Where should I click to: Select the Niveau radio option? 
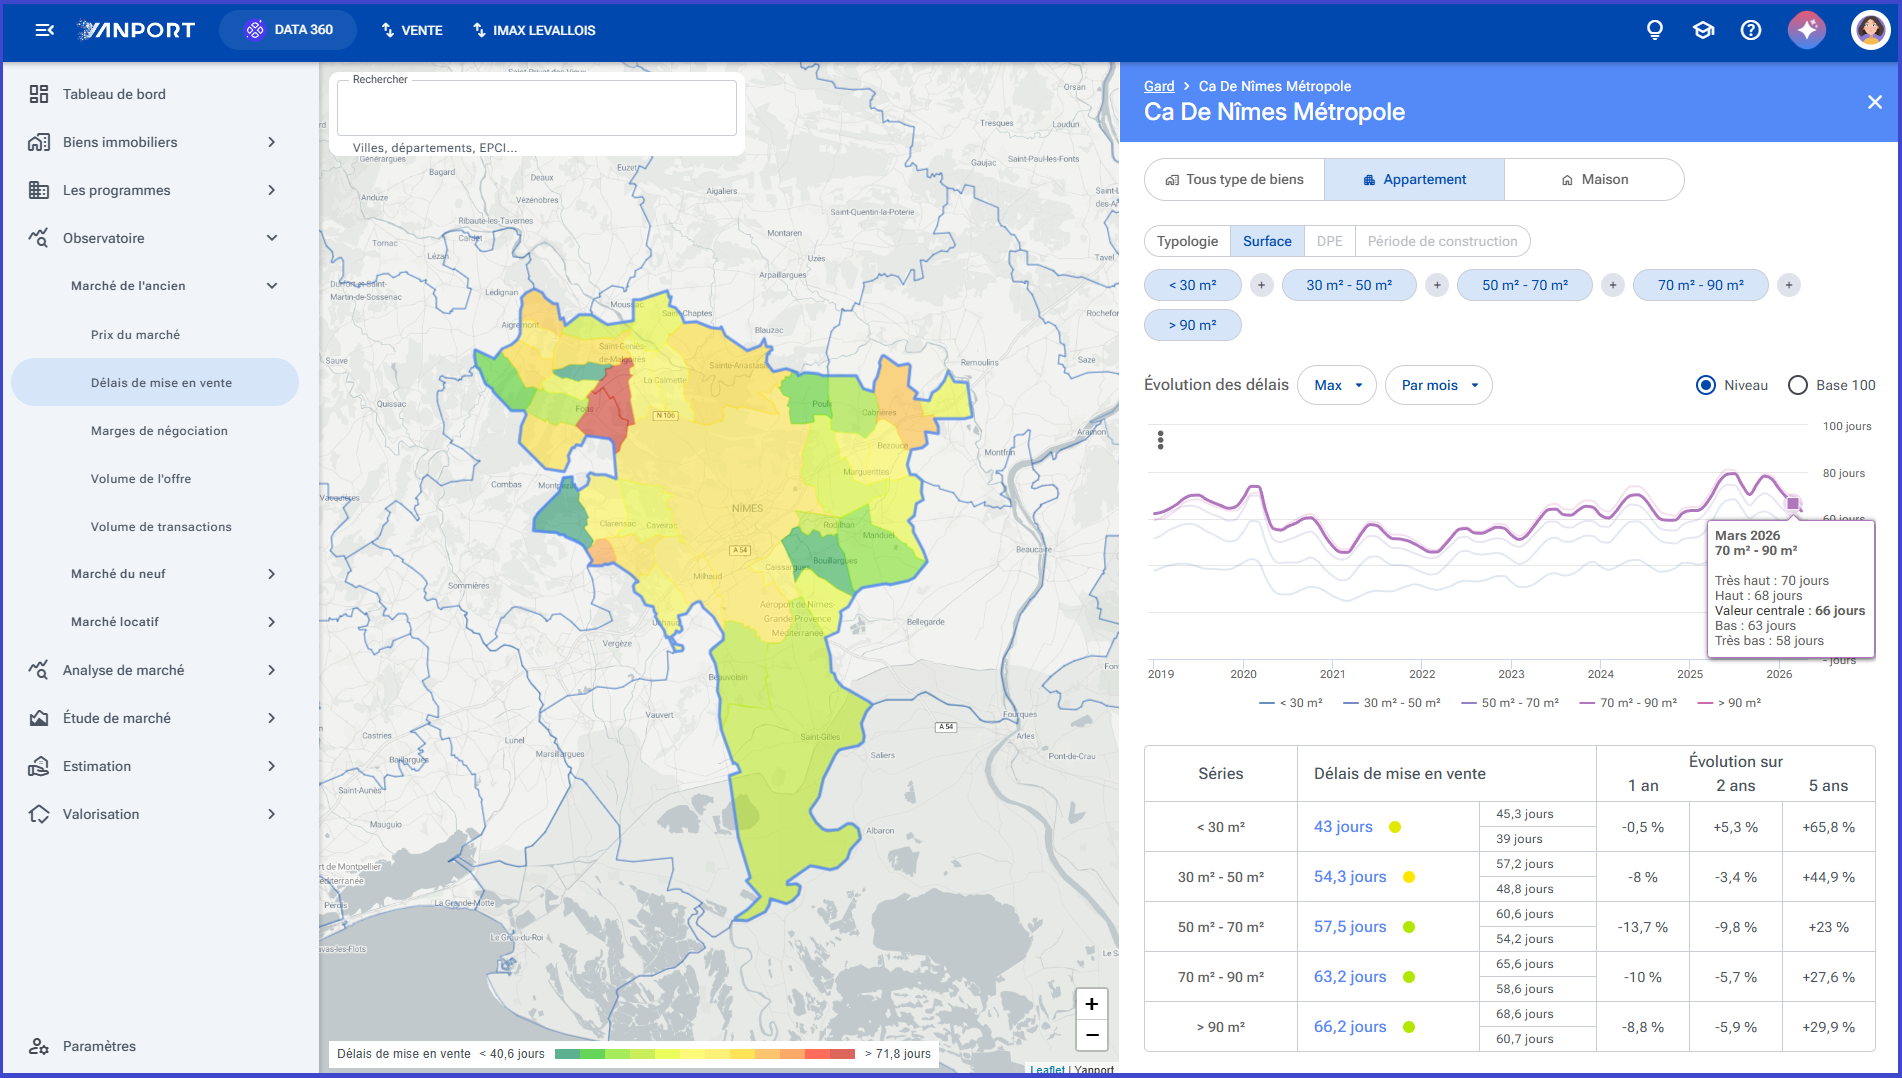click(1706, 385)
